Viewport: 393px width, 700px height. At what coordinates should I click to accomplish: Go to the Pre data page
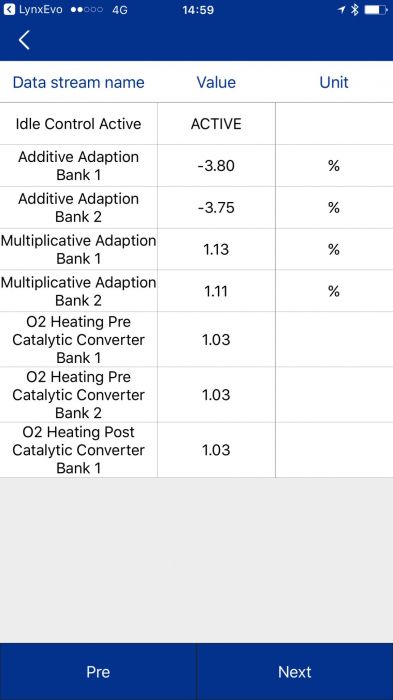pos(98,672)
